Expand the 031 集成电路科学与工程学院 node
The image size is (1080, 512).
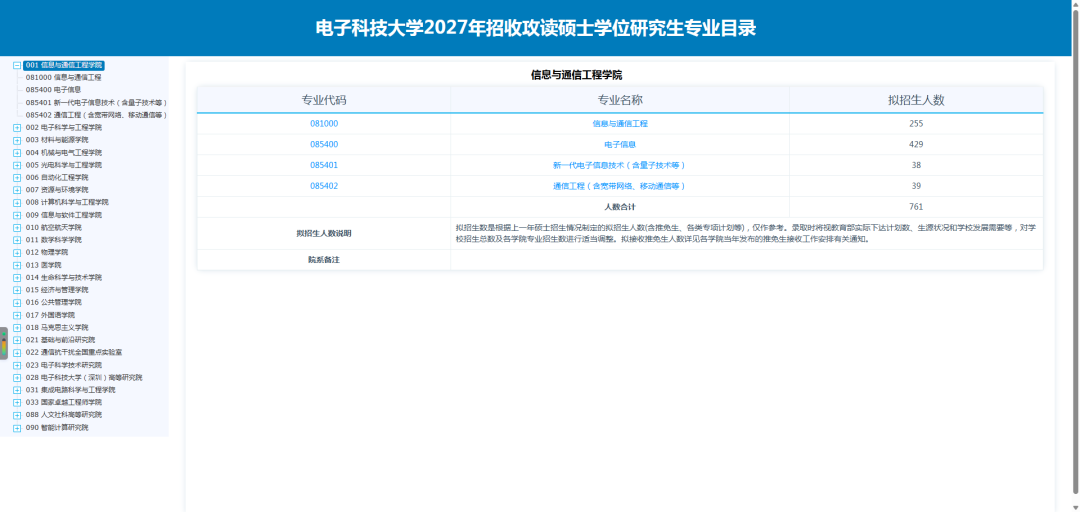(17, 390)
